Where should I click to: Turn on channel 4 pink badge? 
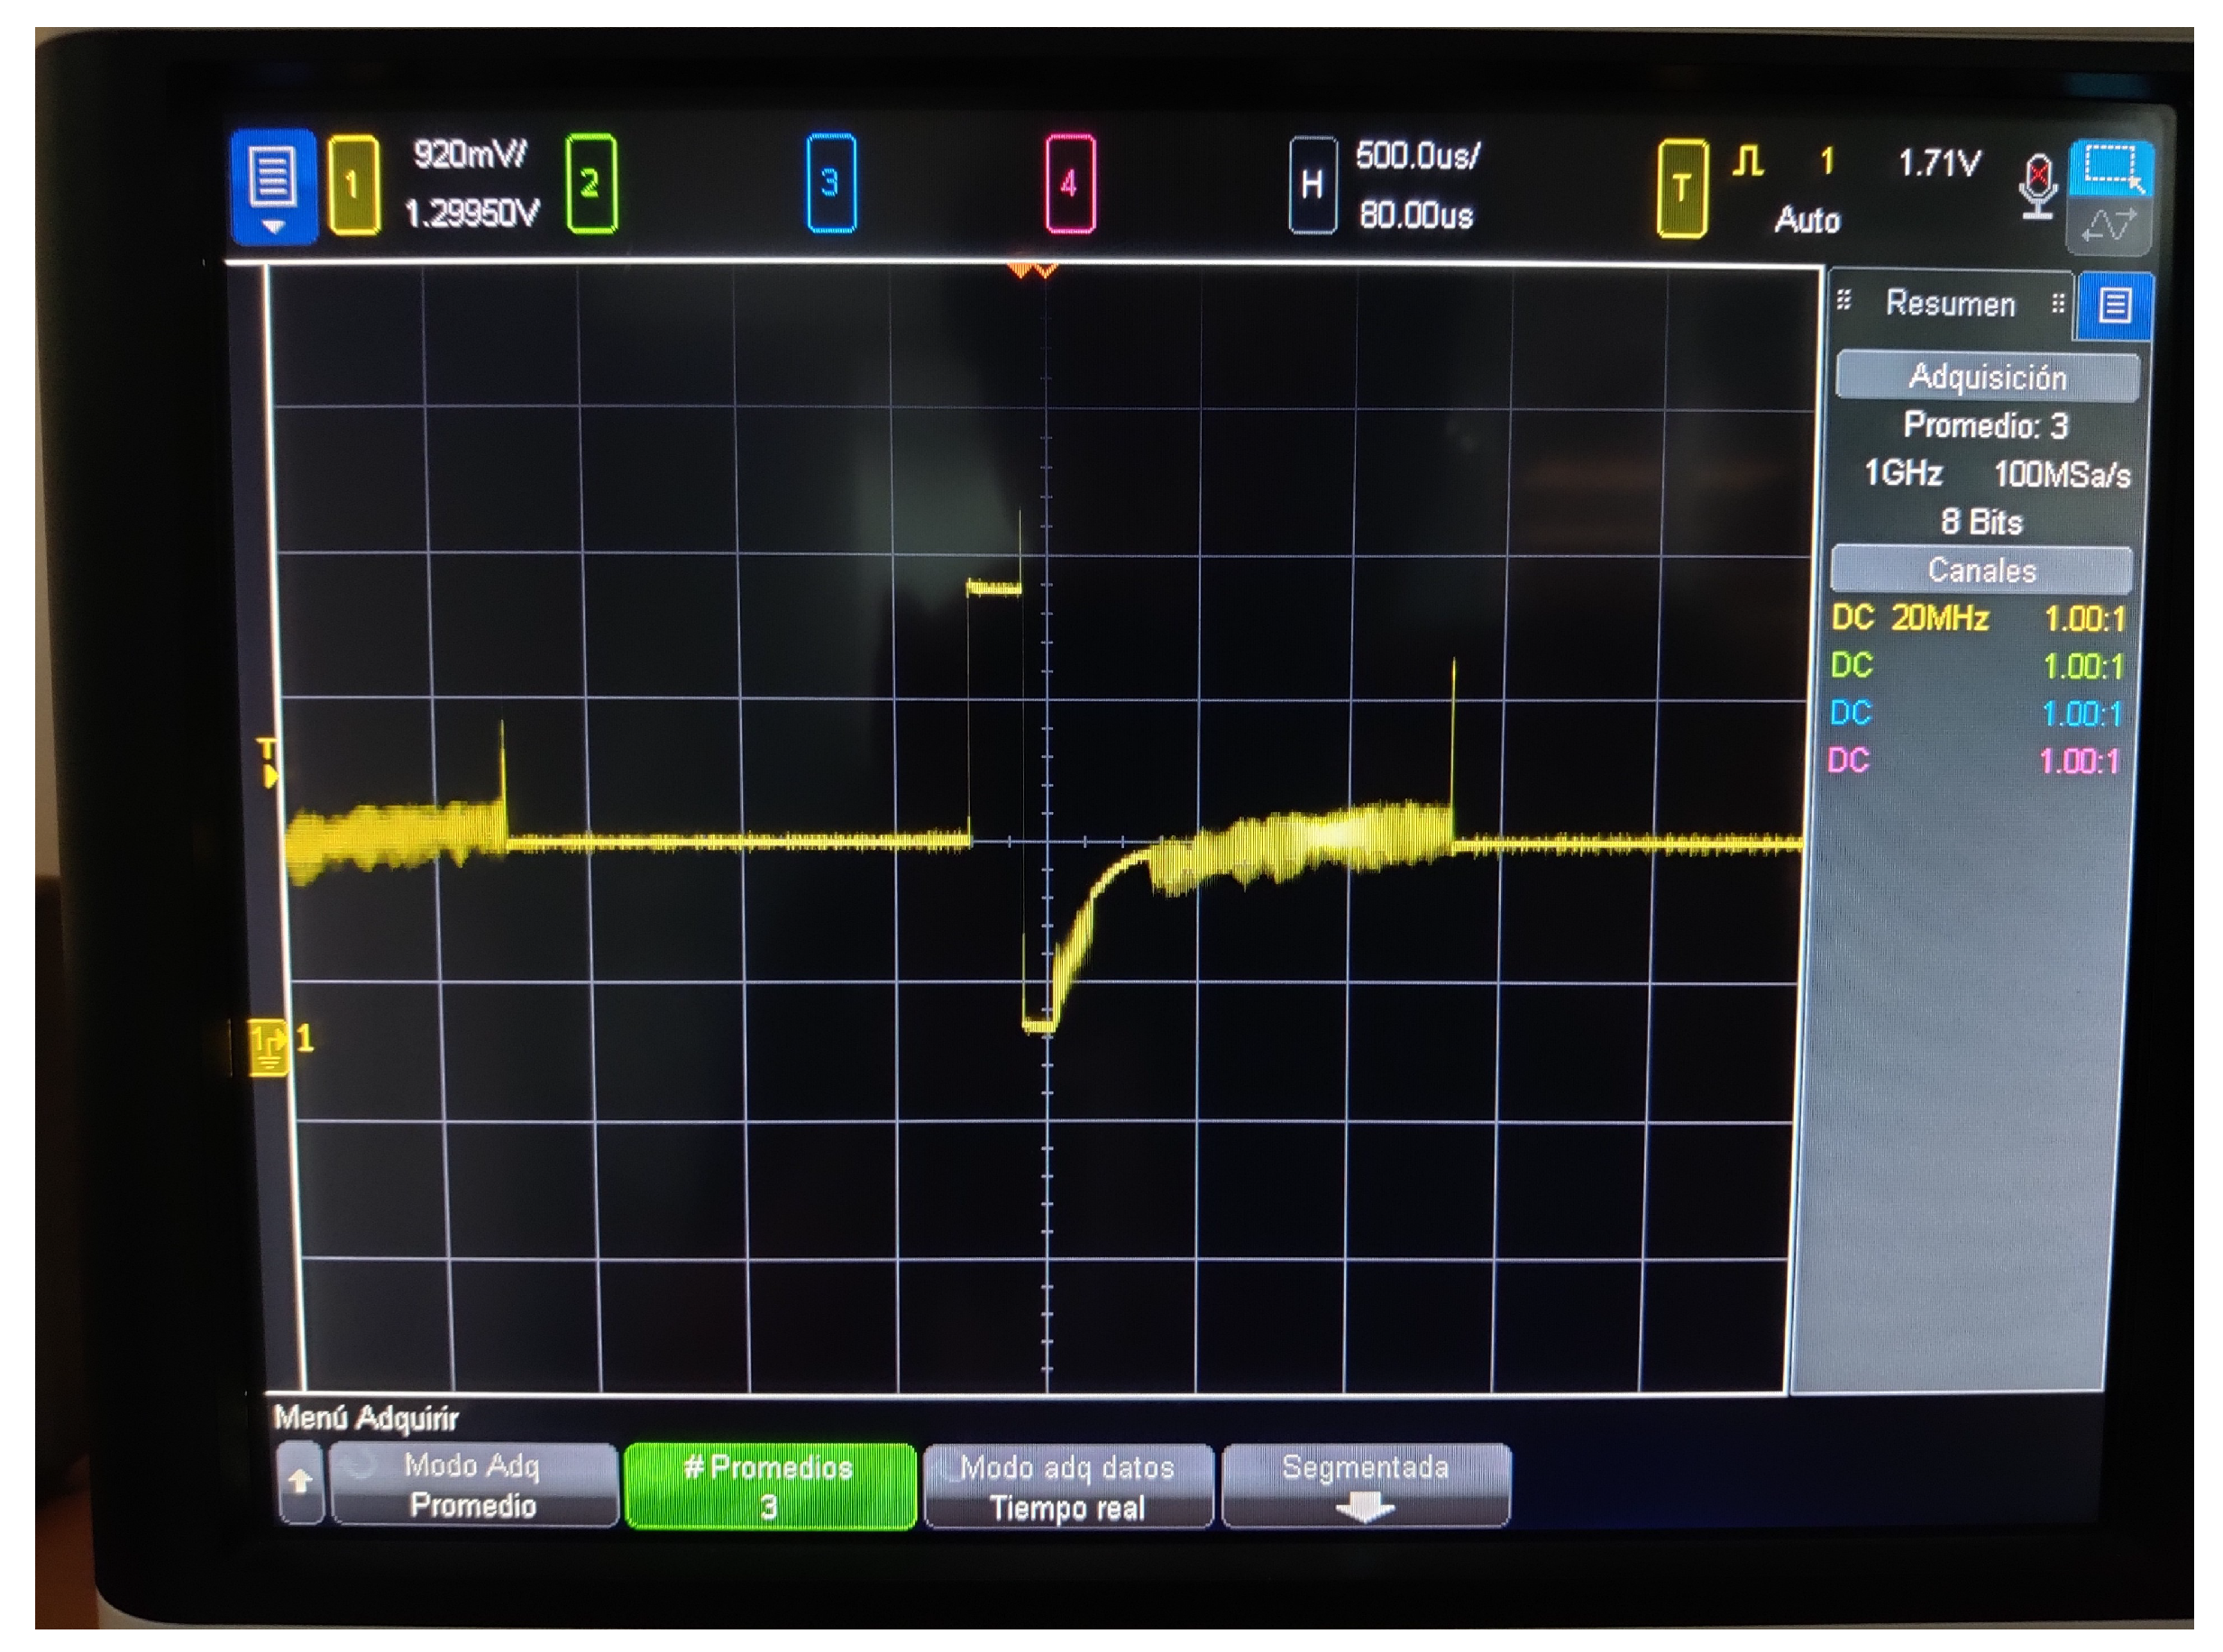click(x=1069, y=184)
